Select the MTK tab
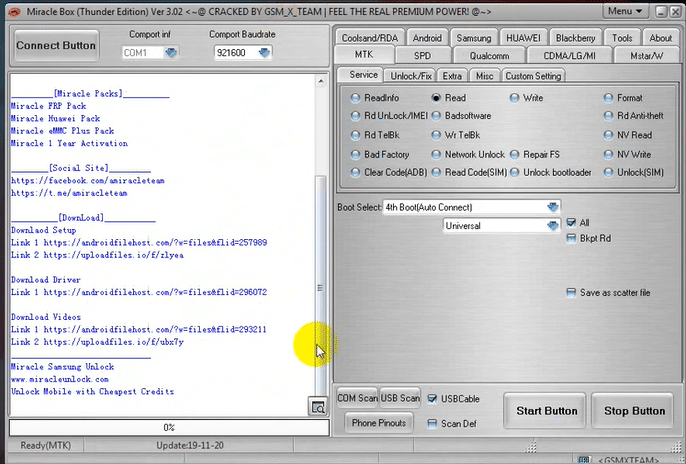 pos(364,54)
